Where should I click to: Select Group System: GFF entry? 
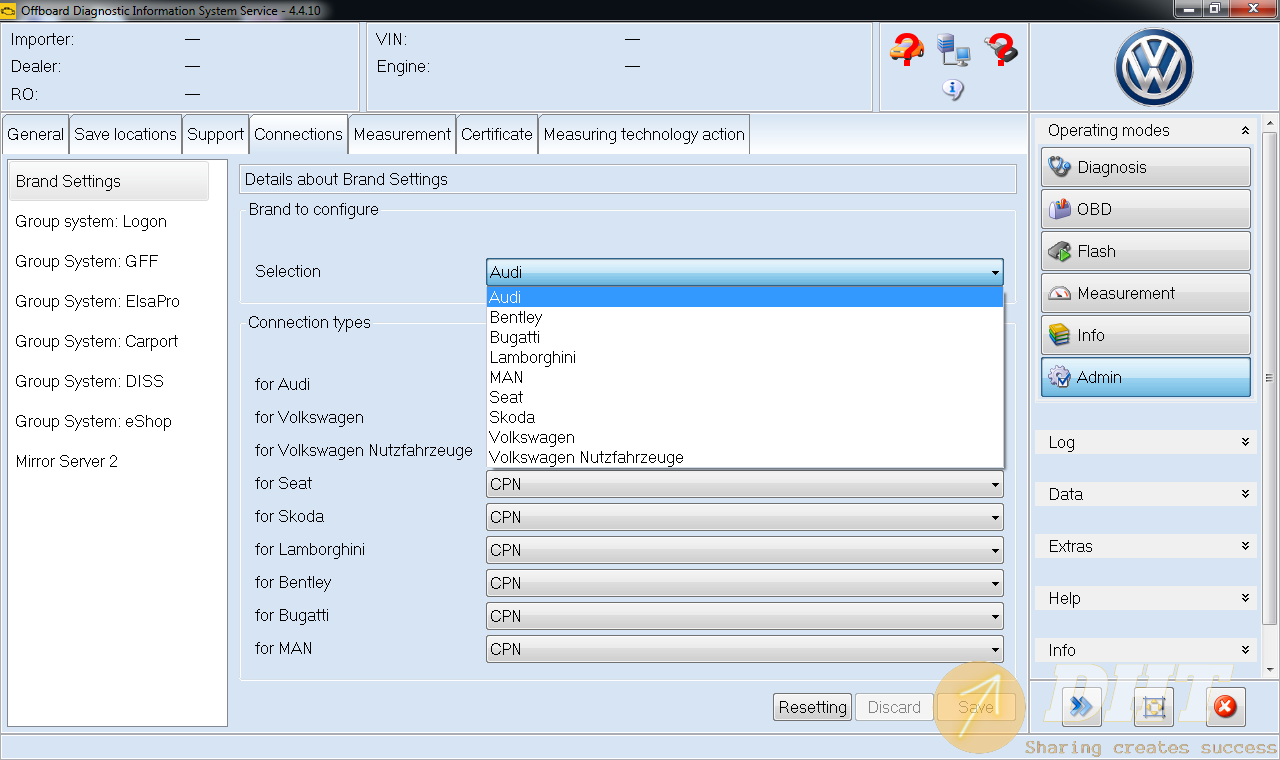(87, 261)
